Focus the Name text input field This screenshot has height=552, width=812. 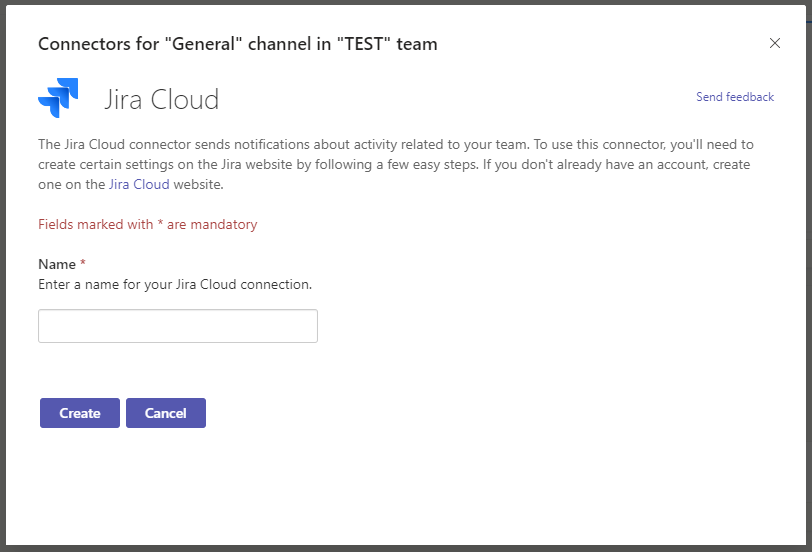178,326
